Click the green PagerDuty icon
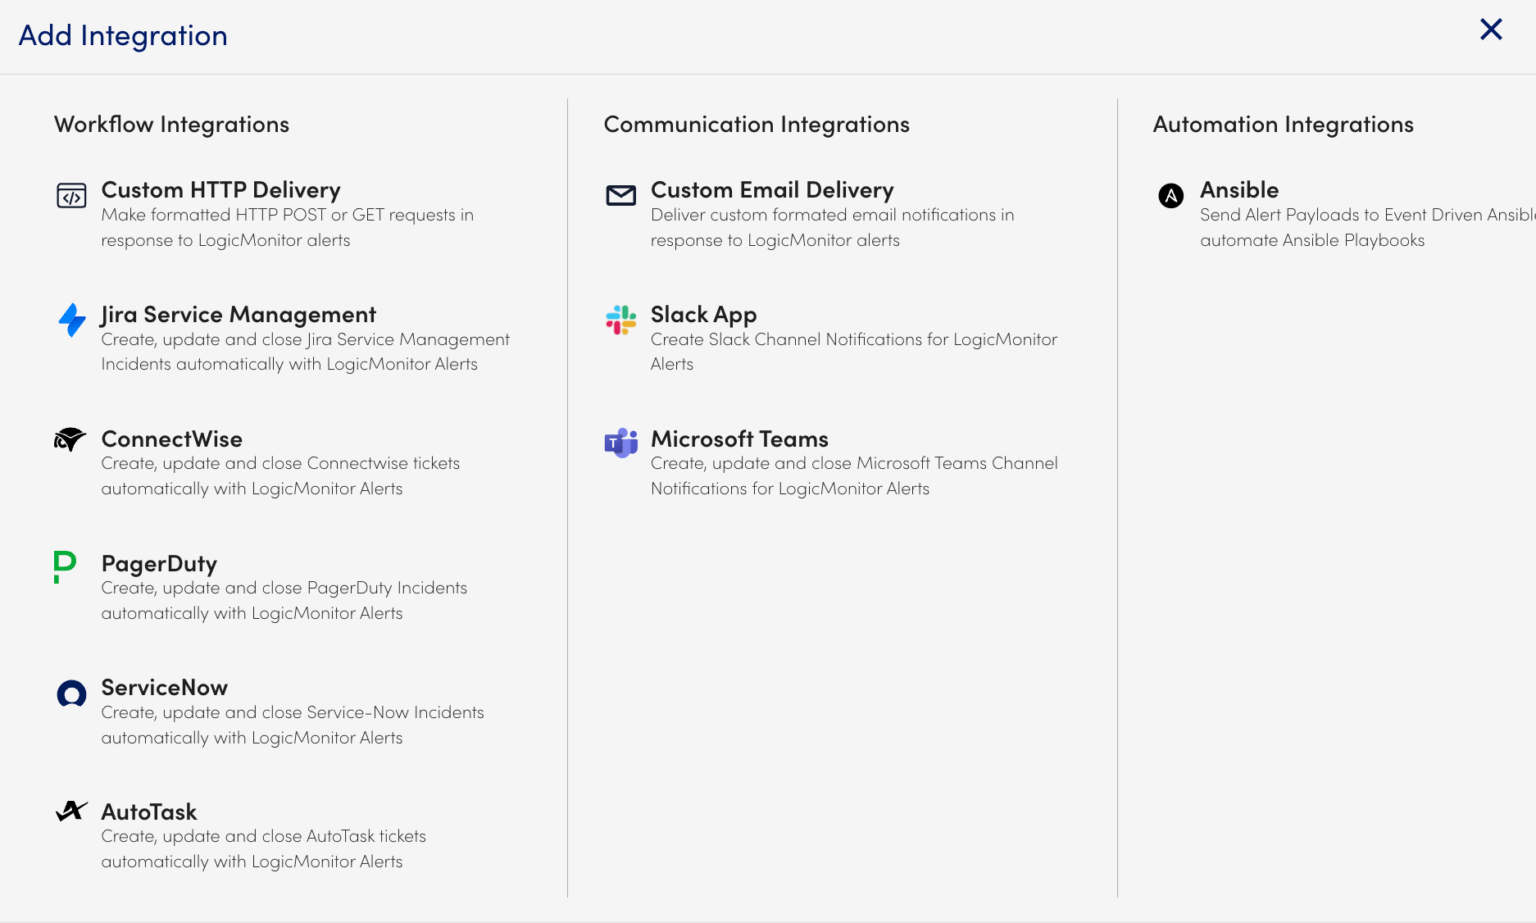This screenshot has height=923, width=1536. click(x=63, y=566)
